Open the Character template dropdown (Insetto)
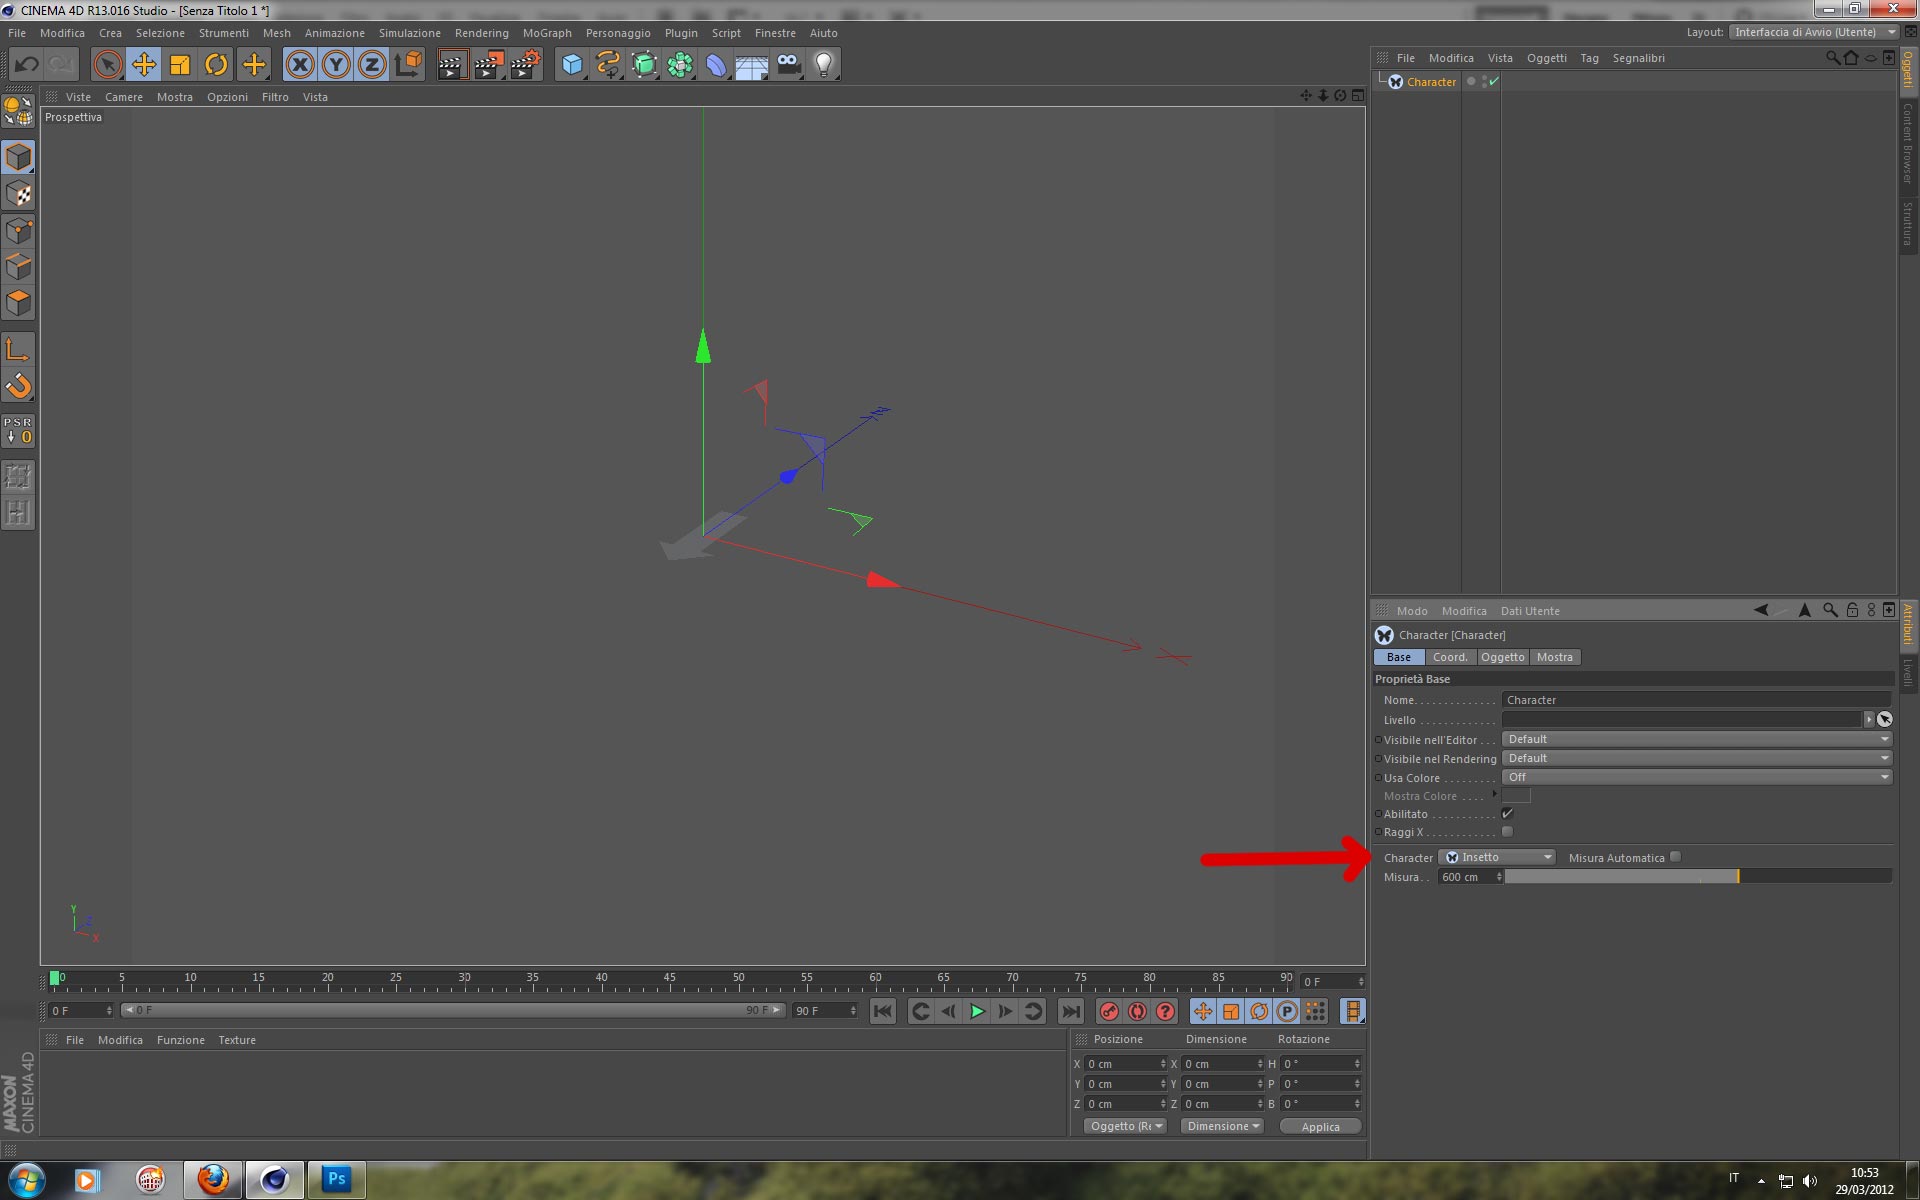 (x=1497, y=857)
